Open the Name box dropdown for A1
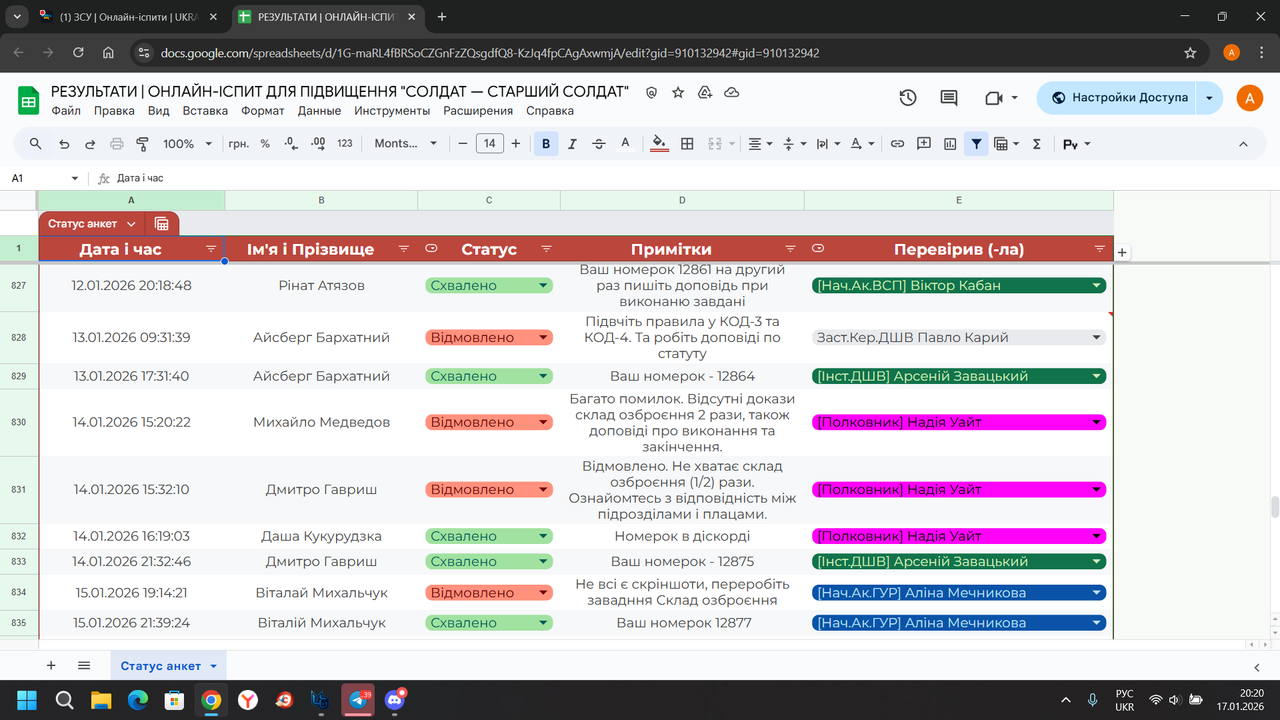This screenshot has height=720, width=1280. pos(75,178)
